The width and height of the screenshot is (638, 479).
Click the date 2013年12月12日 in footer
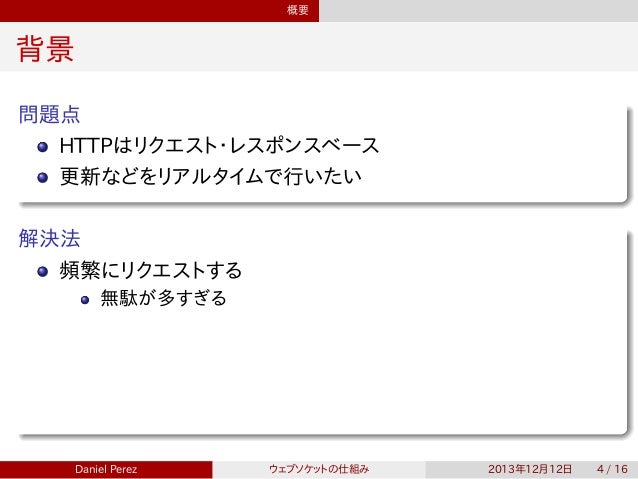point(530,469)
